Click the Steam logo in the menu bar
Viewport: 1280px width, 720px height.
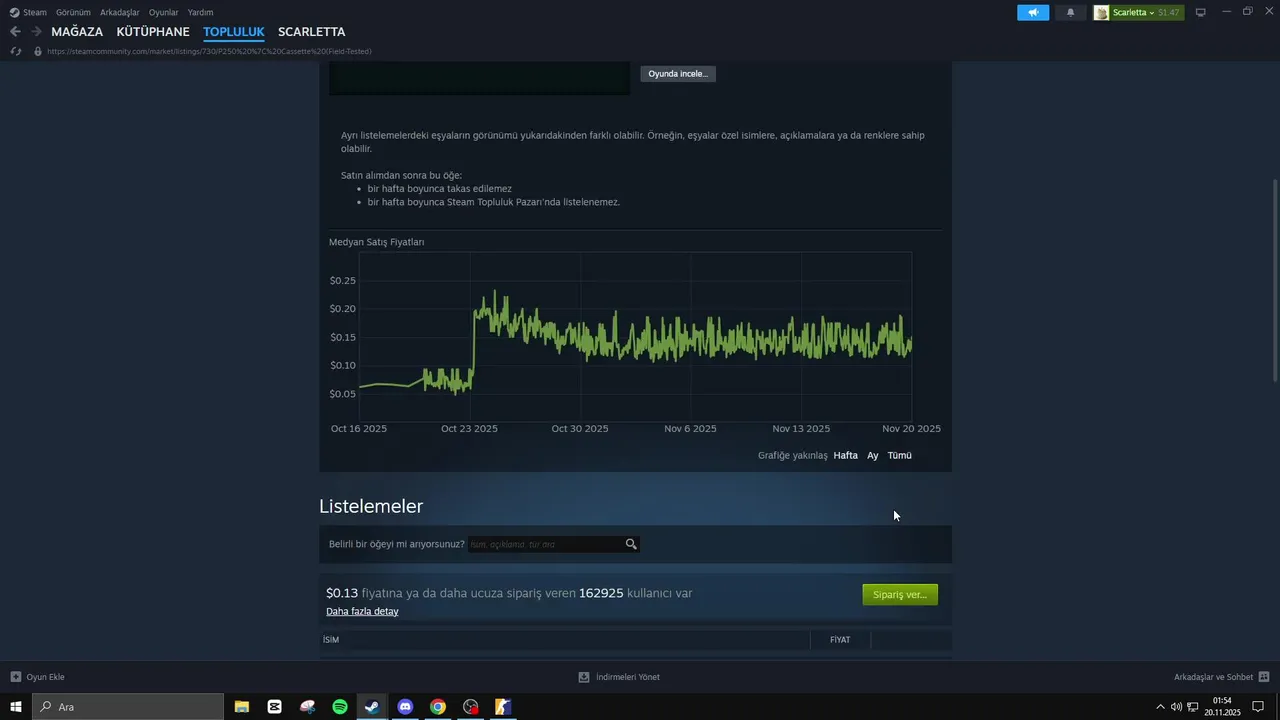coord(13,13)
